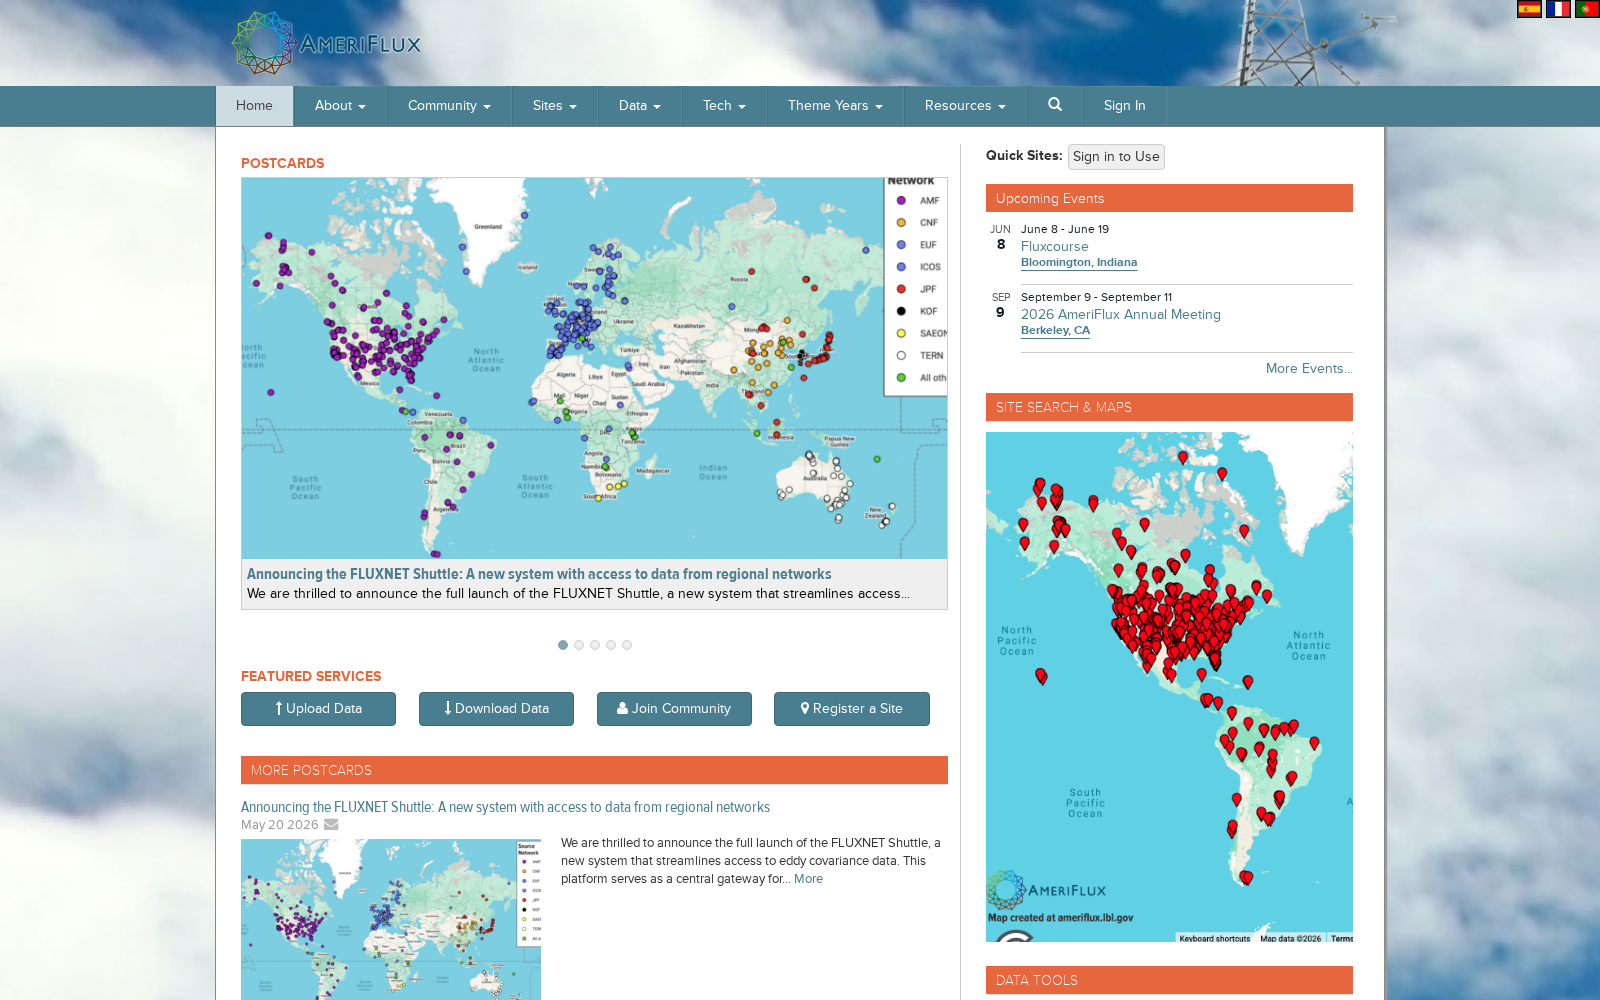Select the fourth postcard carousel dot

click(x=611, y=645)
